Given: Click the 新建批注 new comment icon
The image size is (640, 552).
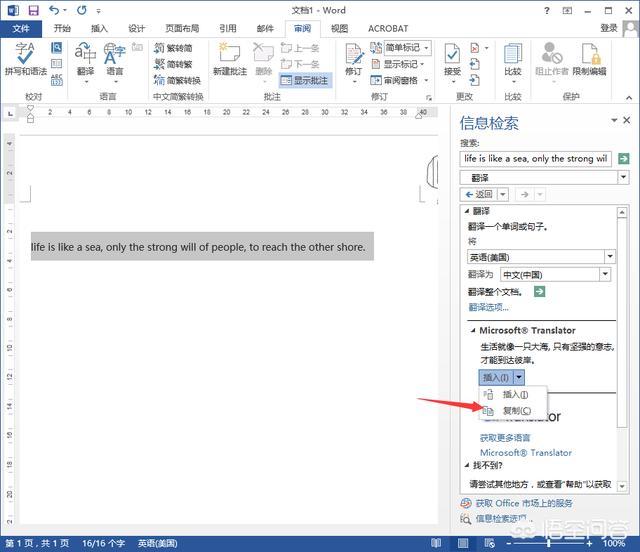Looking at the screenshot, I should [229, 59].
